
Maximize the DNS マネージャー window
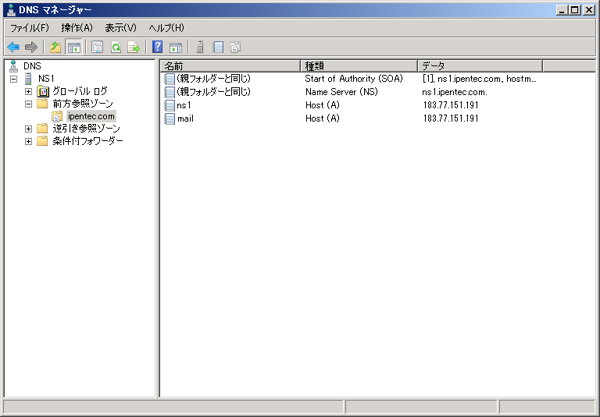(575, 10)
